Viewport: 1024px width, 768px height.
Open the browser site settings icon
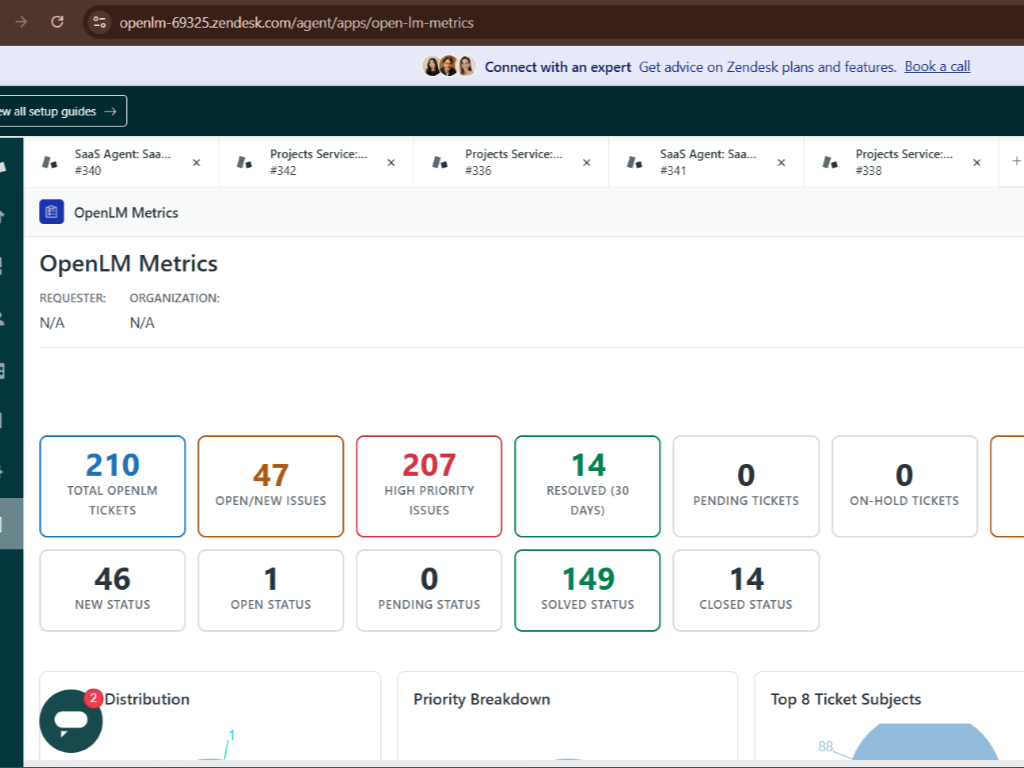99,22
